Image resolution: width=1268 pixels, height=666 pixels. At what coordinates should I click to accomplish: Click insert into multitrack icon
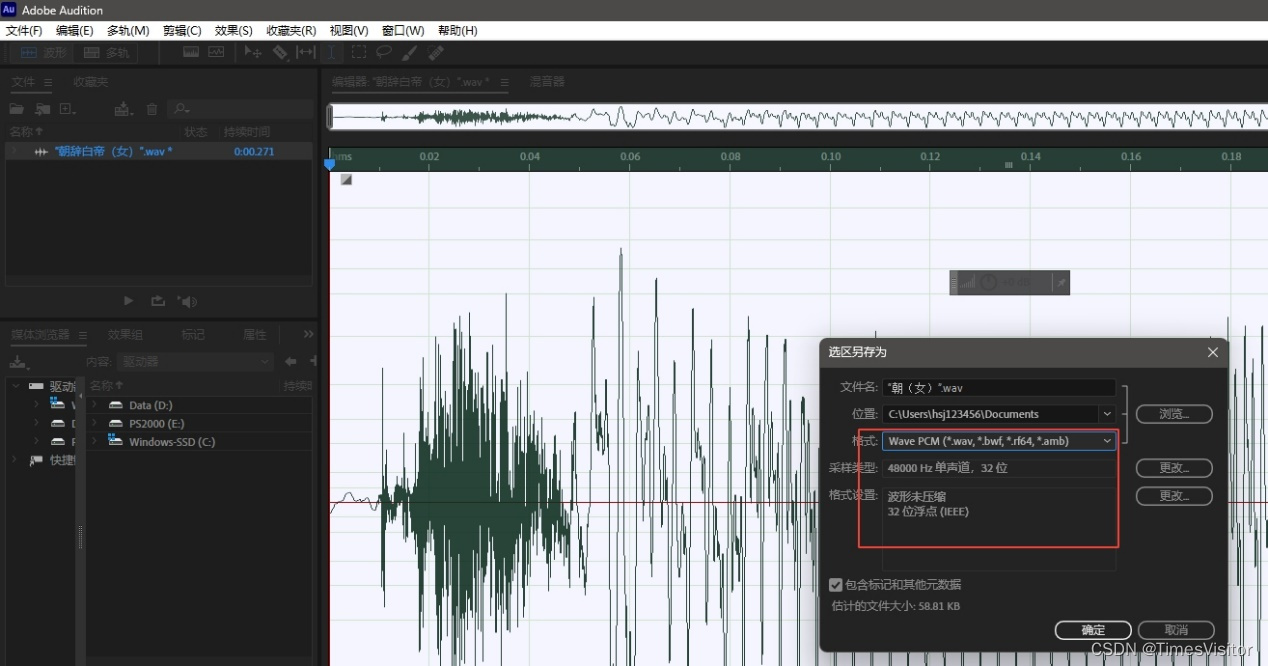point(123,109)
